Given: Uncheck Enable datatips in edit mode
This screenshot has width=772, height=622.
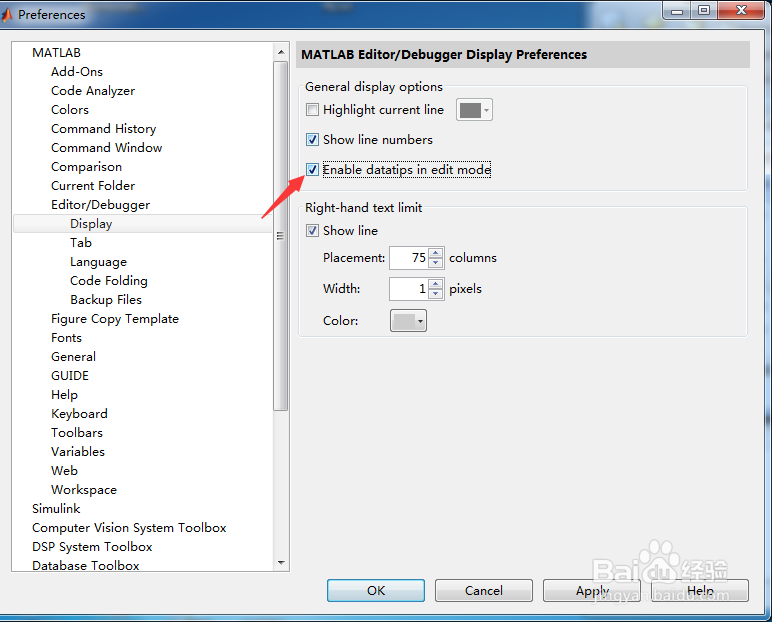Looking at the screenshot, I should (312, 169).
